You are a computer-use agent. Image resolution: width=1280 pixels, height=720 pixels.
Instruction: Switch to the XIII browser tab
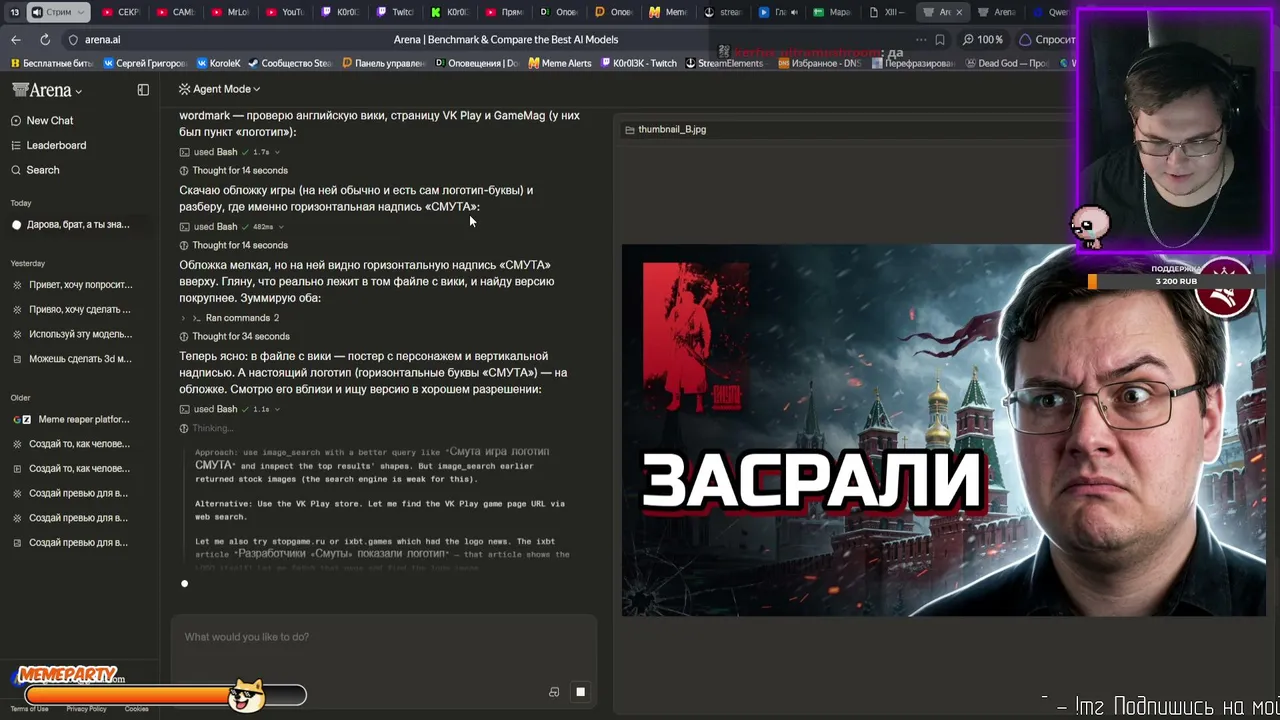(887, 13)
